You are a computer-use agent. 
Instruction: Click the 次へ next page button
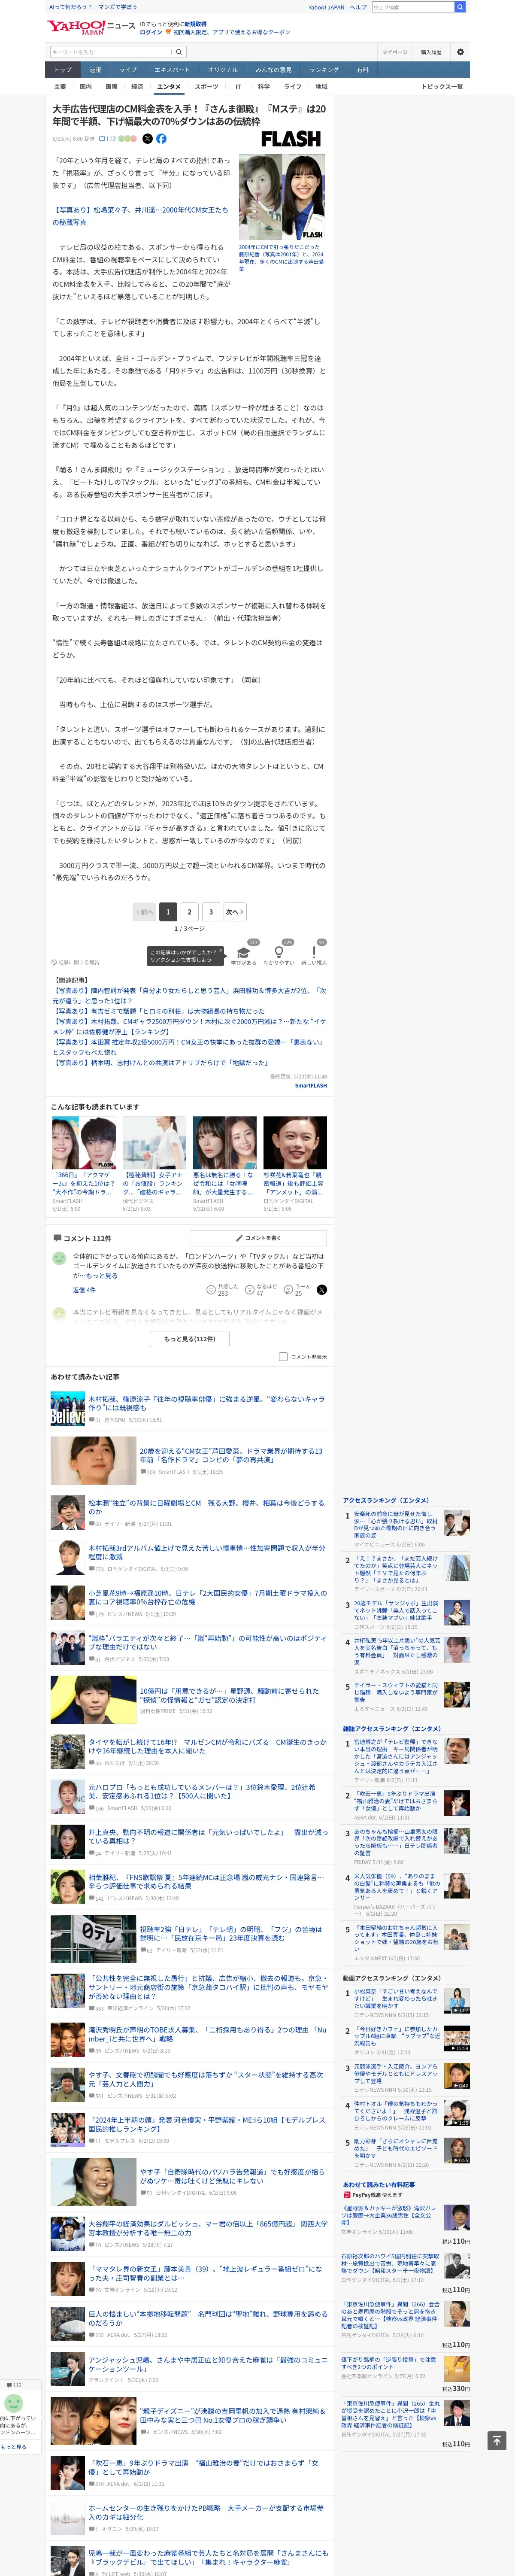click(234, 911)
